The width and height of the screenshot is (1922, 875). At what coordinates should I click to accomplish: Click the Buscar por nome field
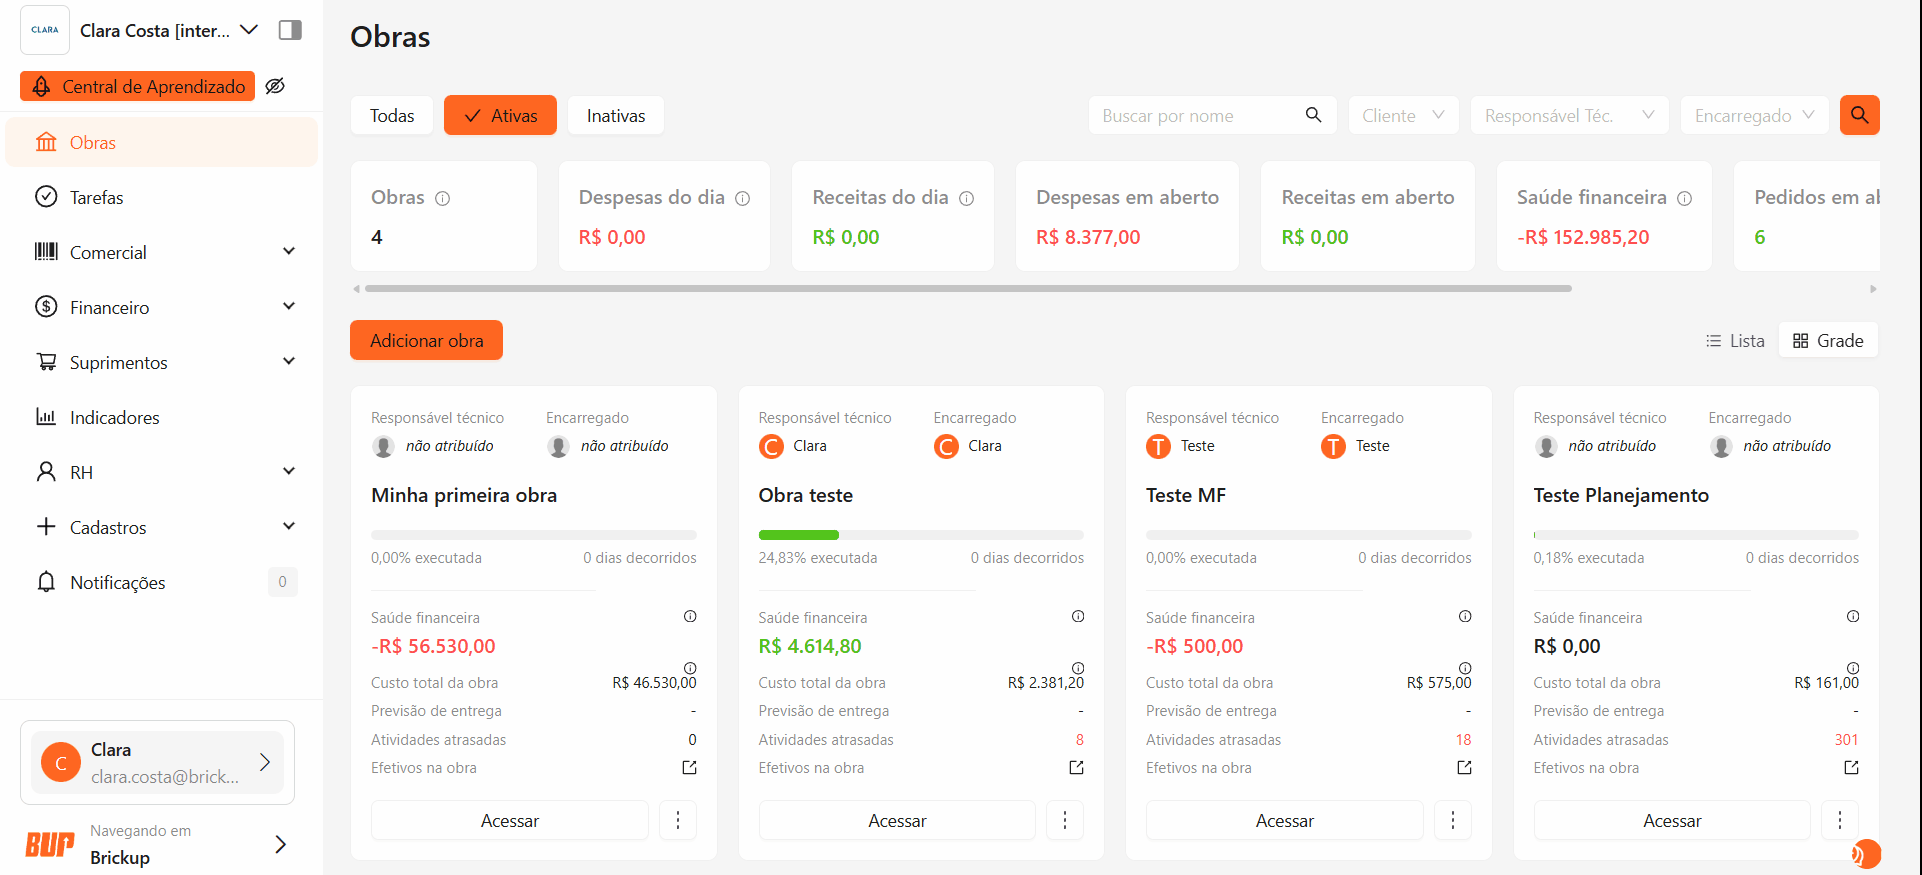click(1200, 115)
